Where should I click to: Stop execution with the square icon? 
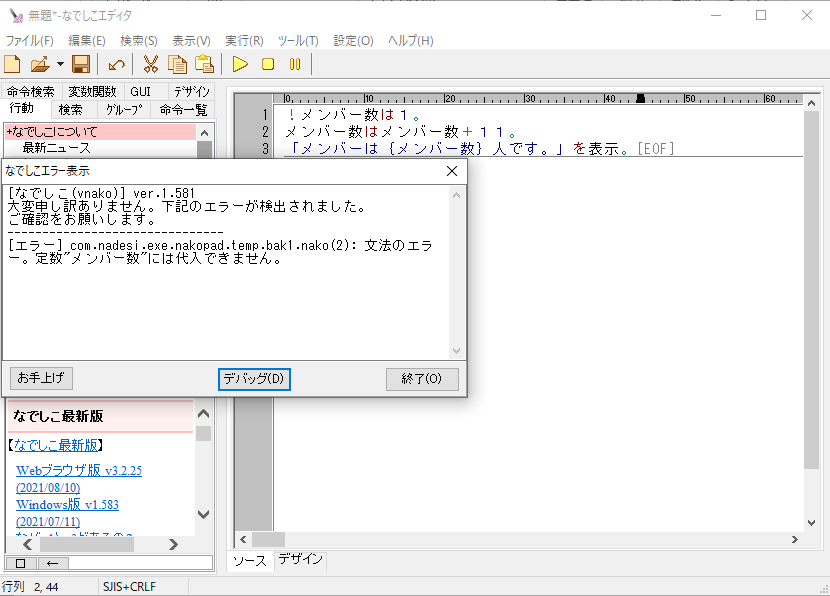268,65
